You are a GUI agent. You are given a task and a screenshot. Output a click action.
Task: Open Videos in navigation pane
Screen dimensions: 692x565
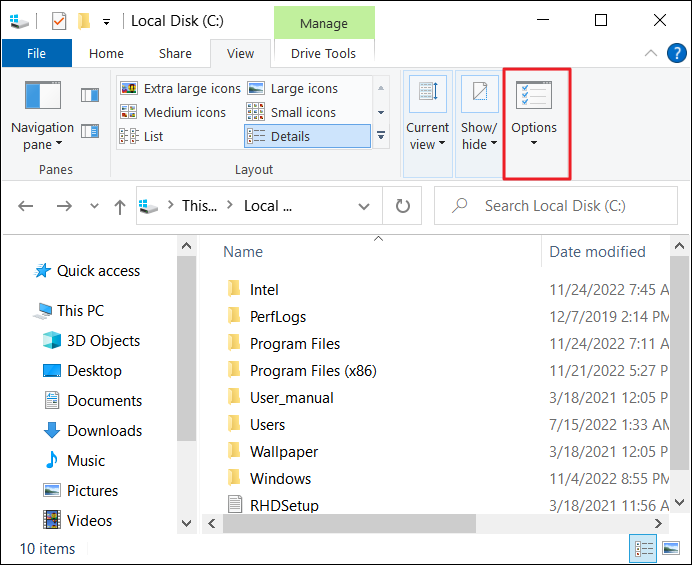click(x=78, y=521)
